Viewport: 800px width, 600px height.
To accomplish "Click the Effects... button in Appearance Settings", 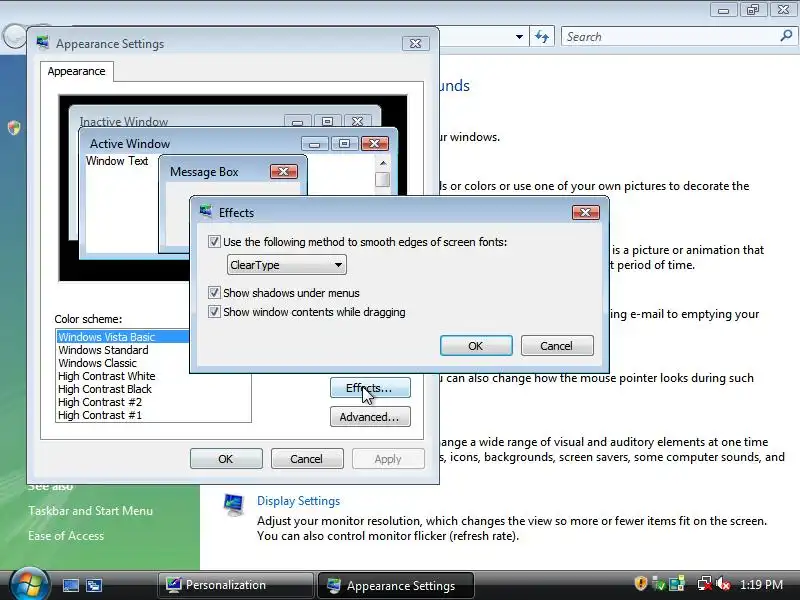I will (x=370, y=388).
